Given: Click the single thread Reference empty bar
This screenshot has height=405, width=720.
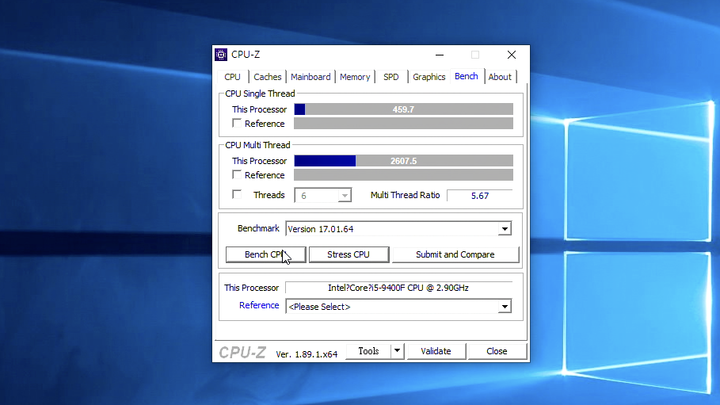Looking at the screenshot, I should [404, 124].
